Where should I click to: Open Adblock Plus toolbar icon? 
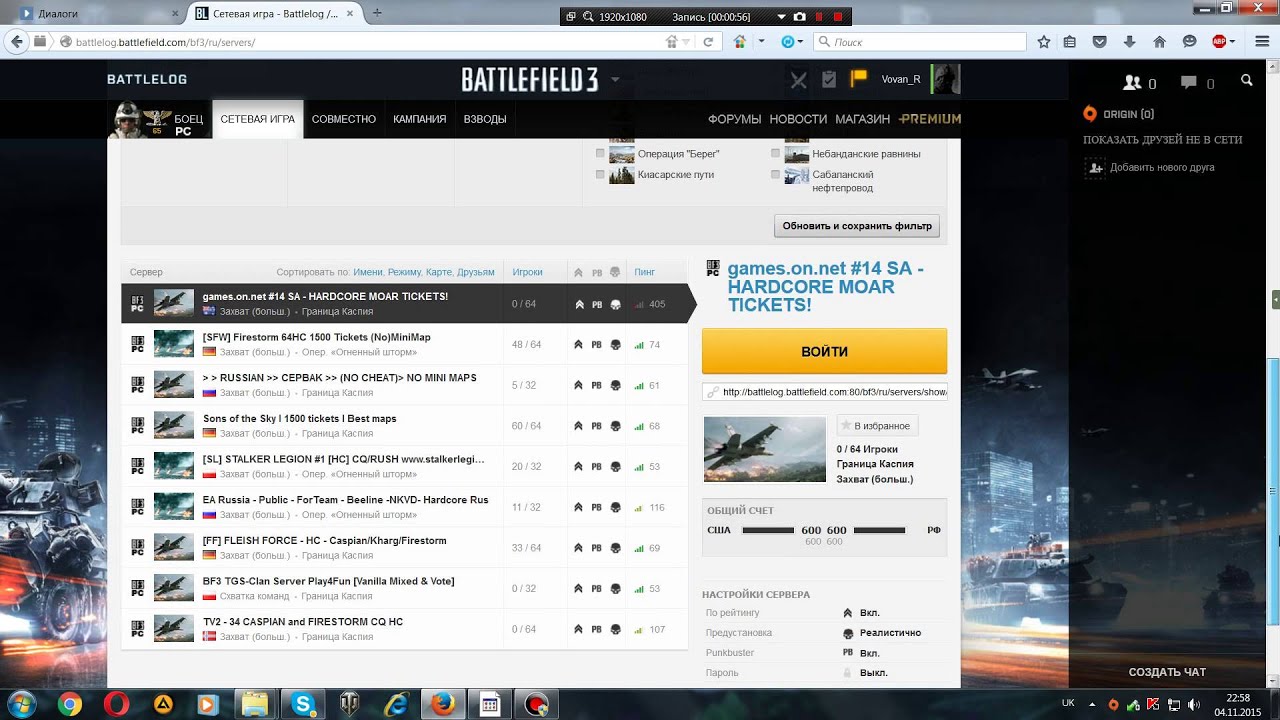(1219, 42)
